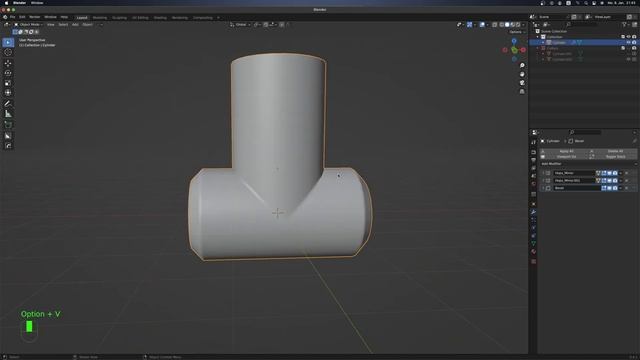Open the Global transform orientation dropdown
Image resolution: width=640 pixels, height=360 pixels.
coord(240,24)
